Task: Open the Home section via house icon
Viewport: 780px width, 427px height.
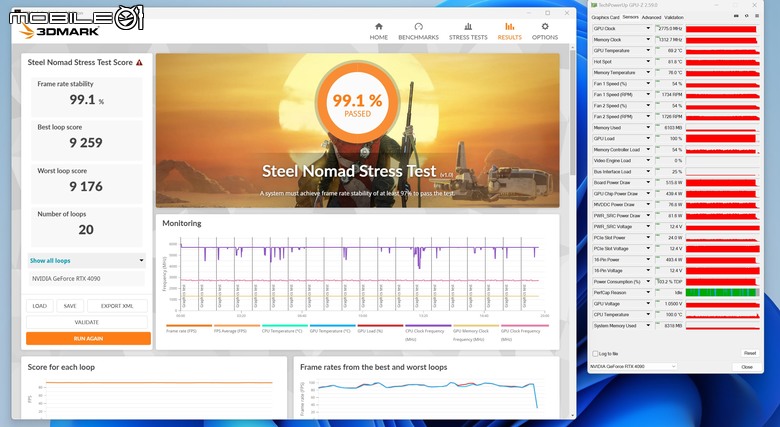Action: click(379, 26)
